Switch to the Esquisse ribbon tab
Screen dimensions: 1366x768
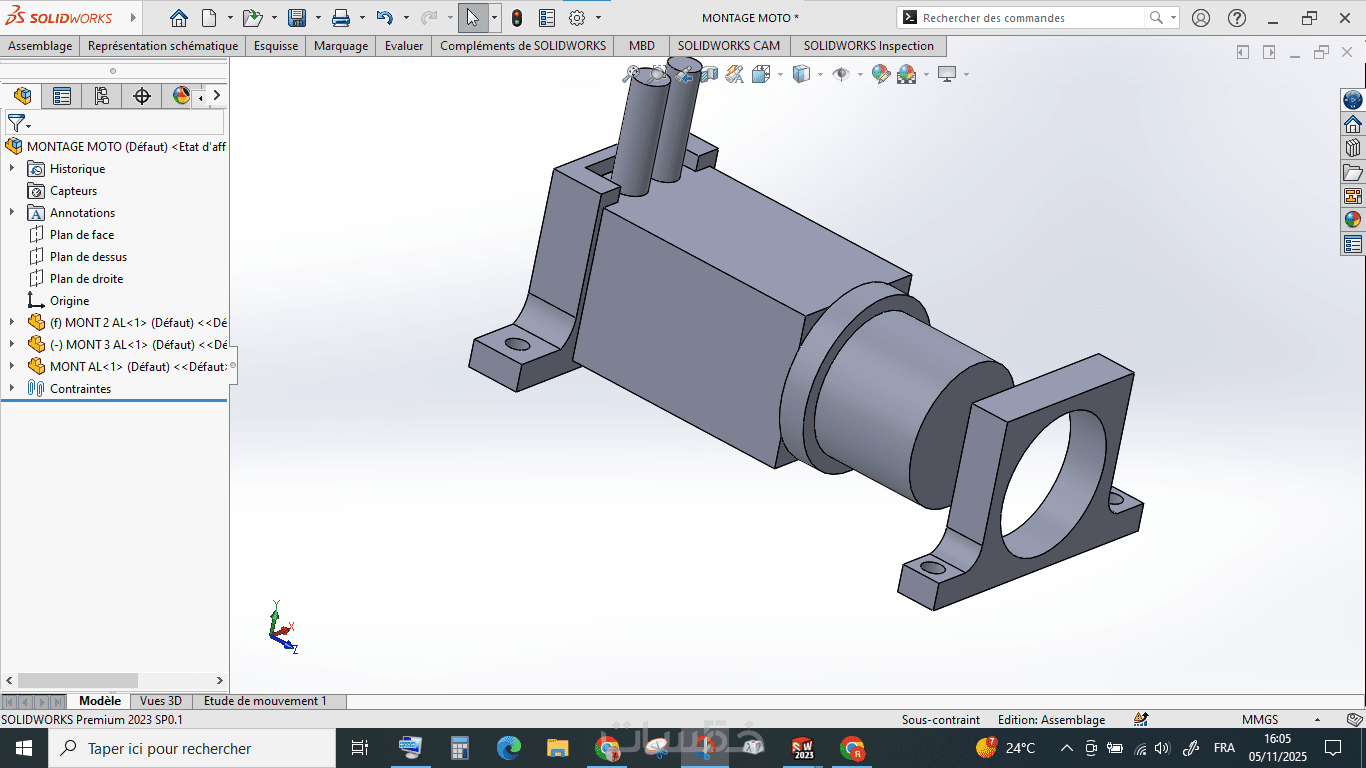276,46
